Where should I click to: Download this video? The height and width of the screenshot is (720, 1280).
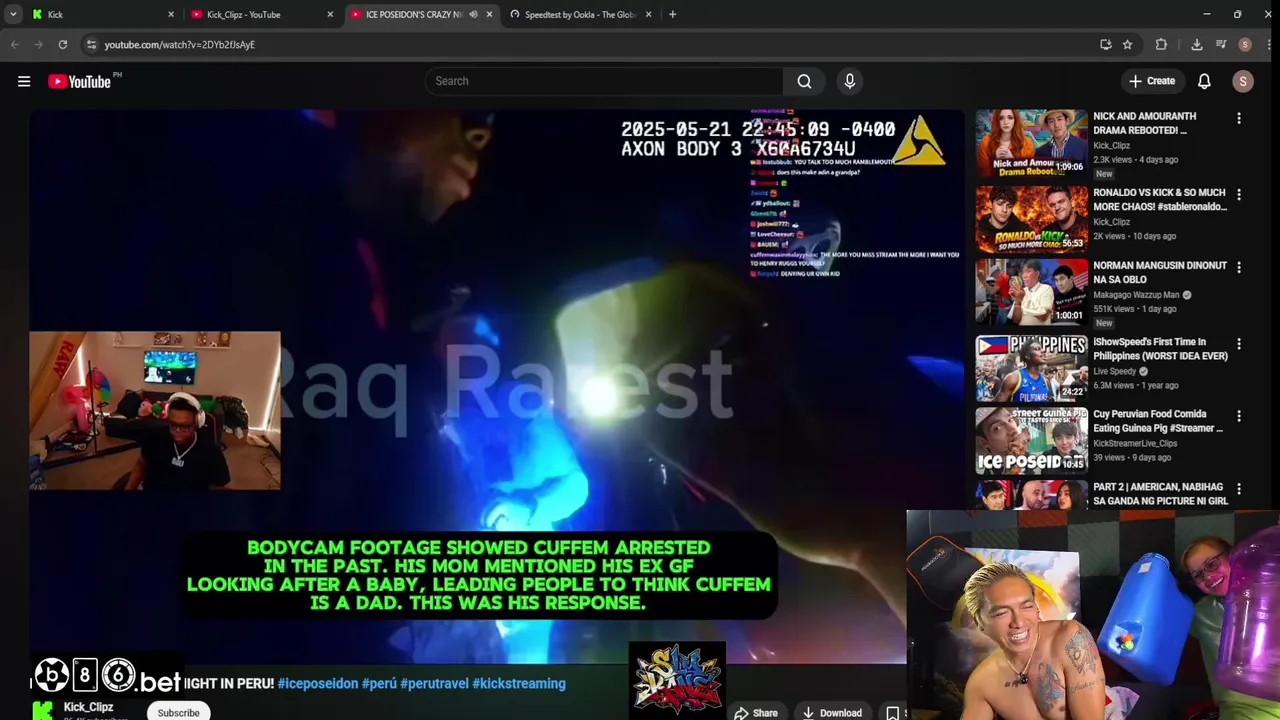pyautogui.click(x=831, y=713)
